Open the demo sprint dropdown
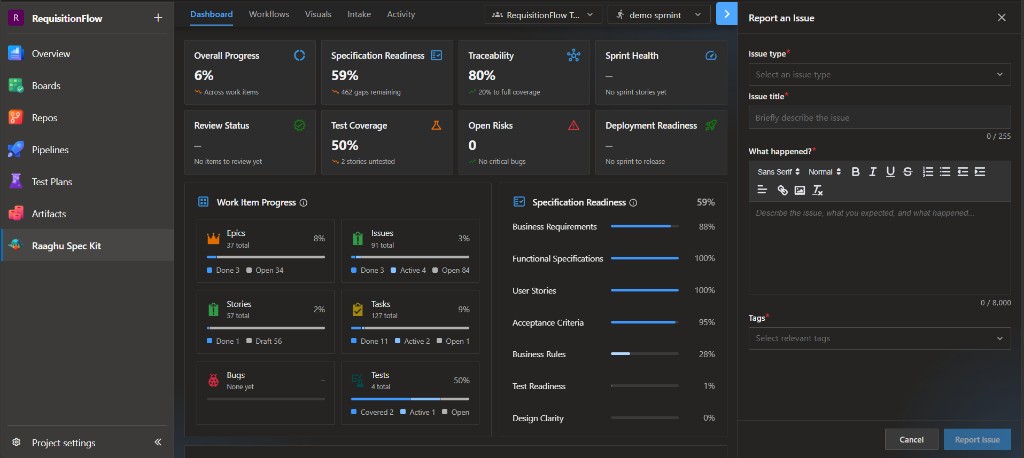 pos(658,14)
